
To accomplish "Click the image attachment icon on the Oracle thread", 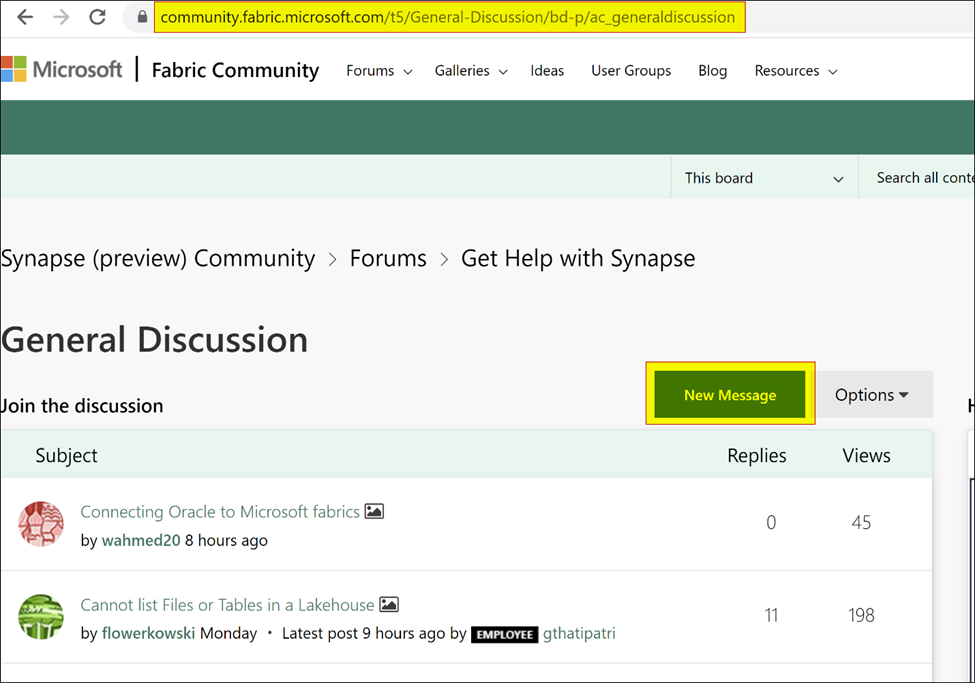I will pos(374,510).
